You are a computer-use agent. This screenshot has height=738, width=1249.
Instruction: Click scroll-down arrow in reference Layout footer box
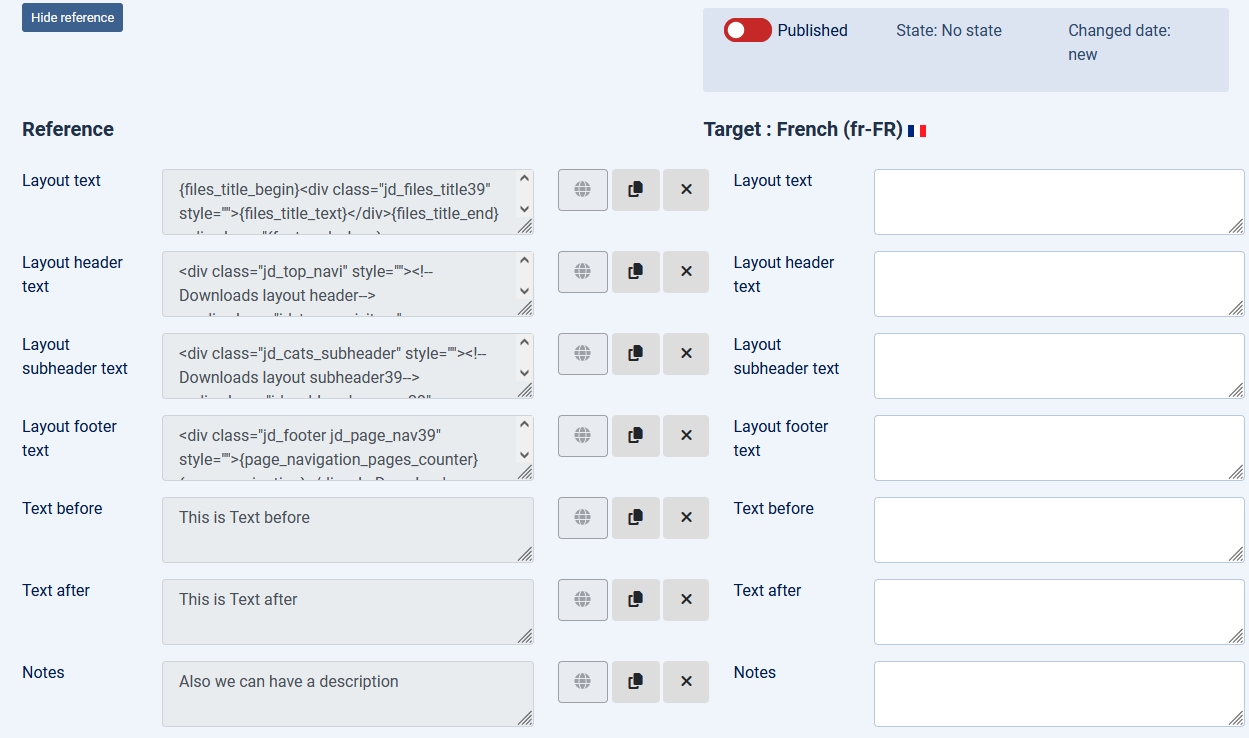(x=525, y=455)
